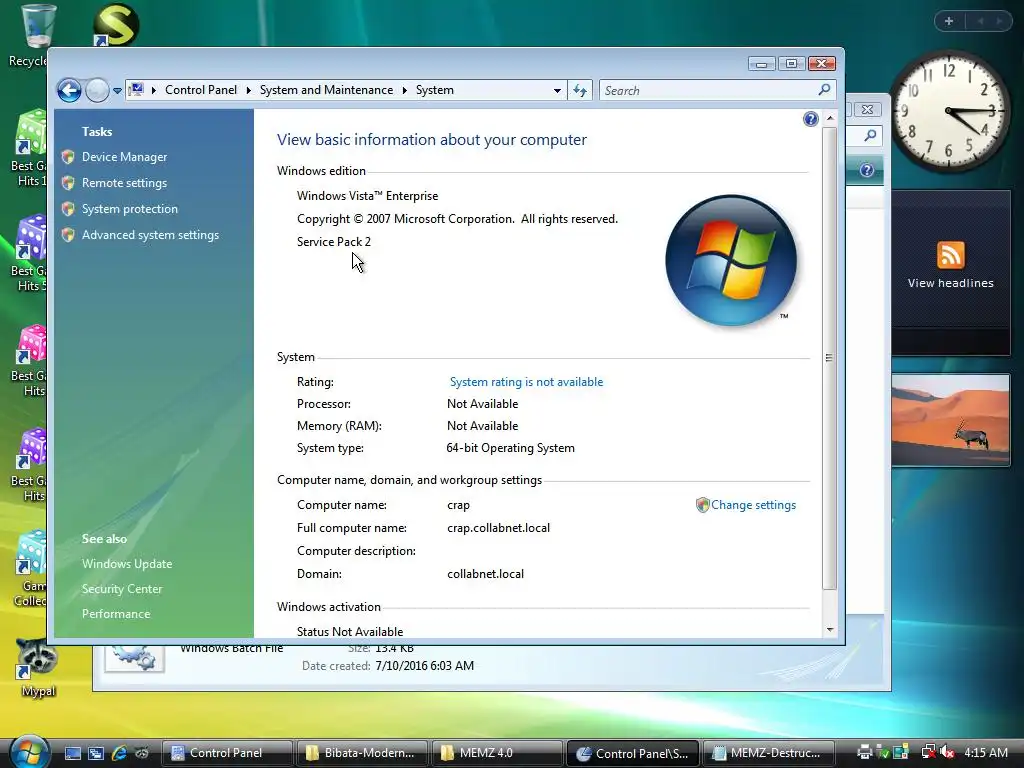Click System breadcrumb segment
Screen dimensions: 1024x768
[434, 90]
